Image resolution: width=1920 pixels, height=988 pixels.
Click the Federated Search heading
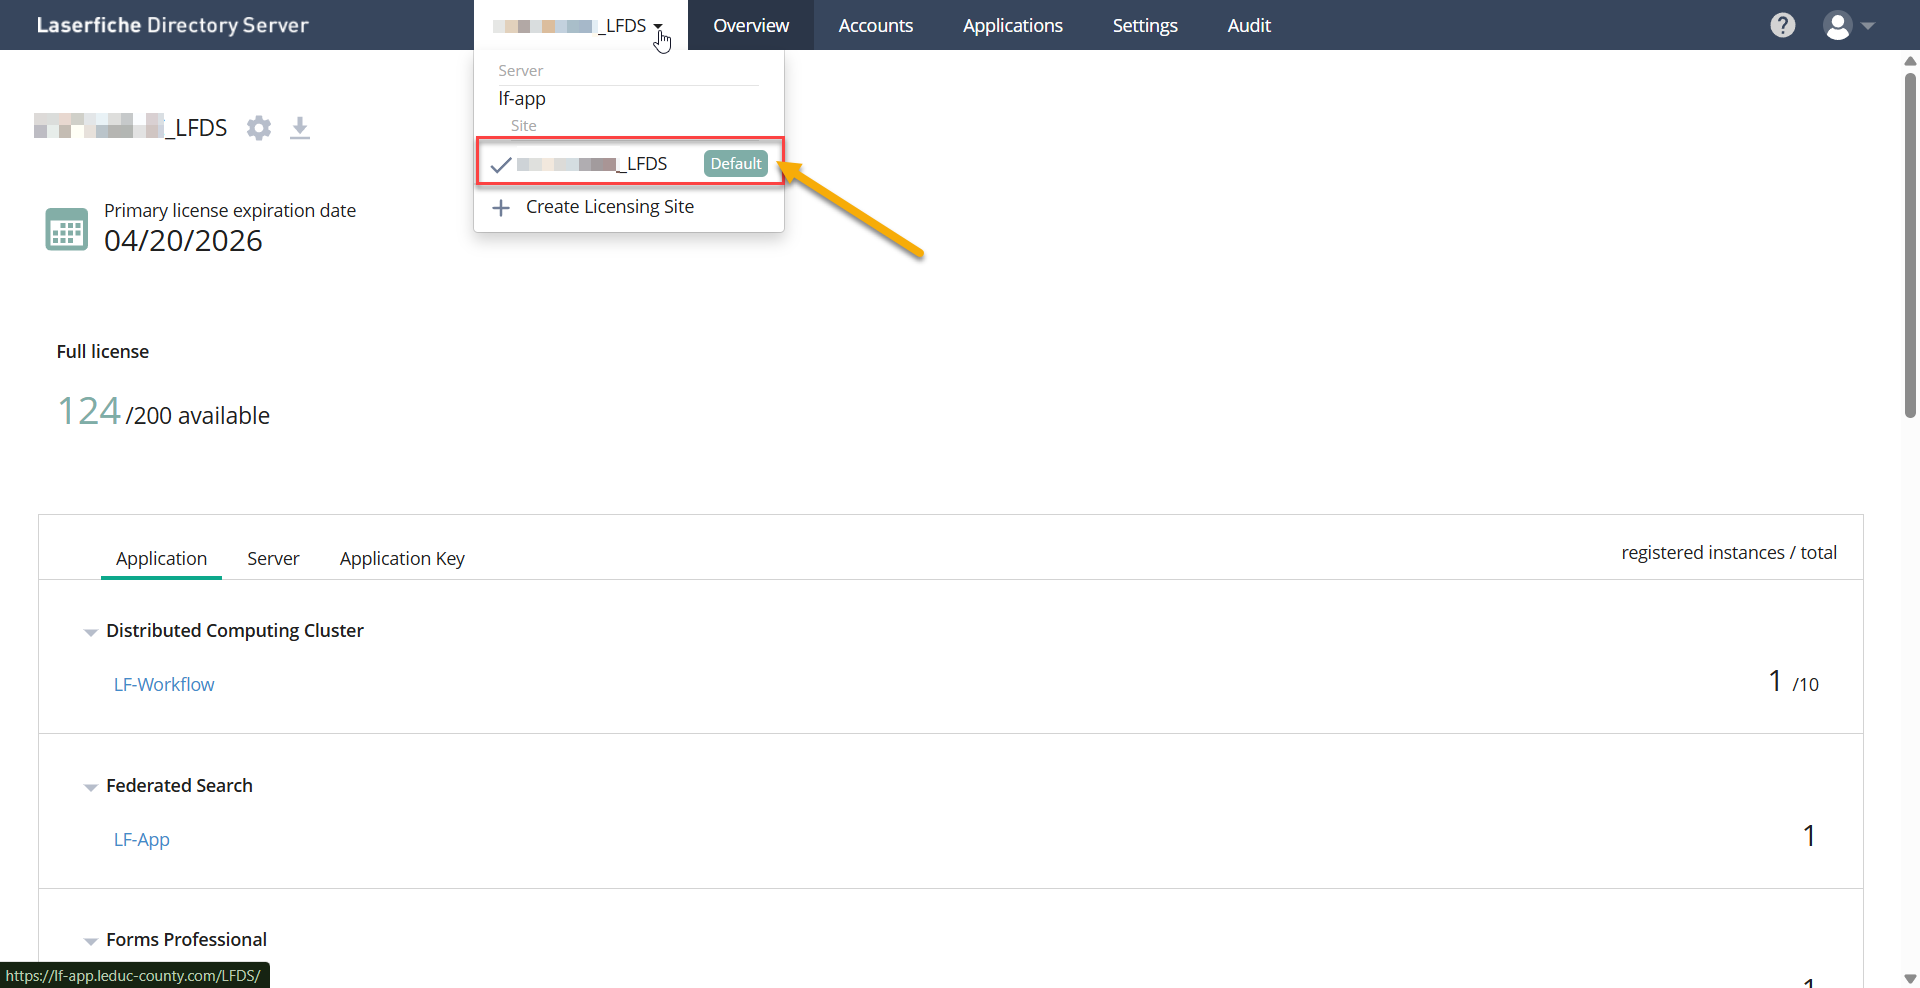pyautogui.click(x=179, y=786)
